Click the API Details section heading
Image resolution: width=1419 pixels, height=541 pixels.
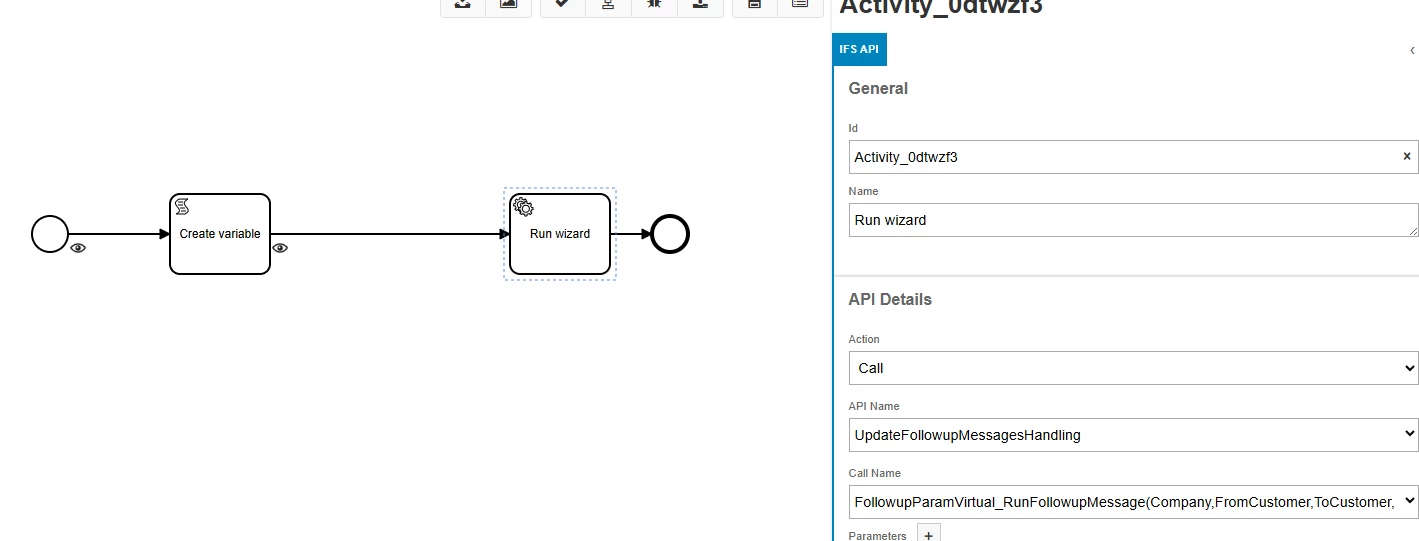pos(890,299)
